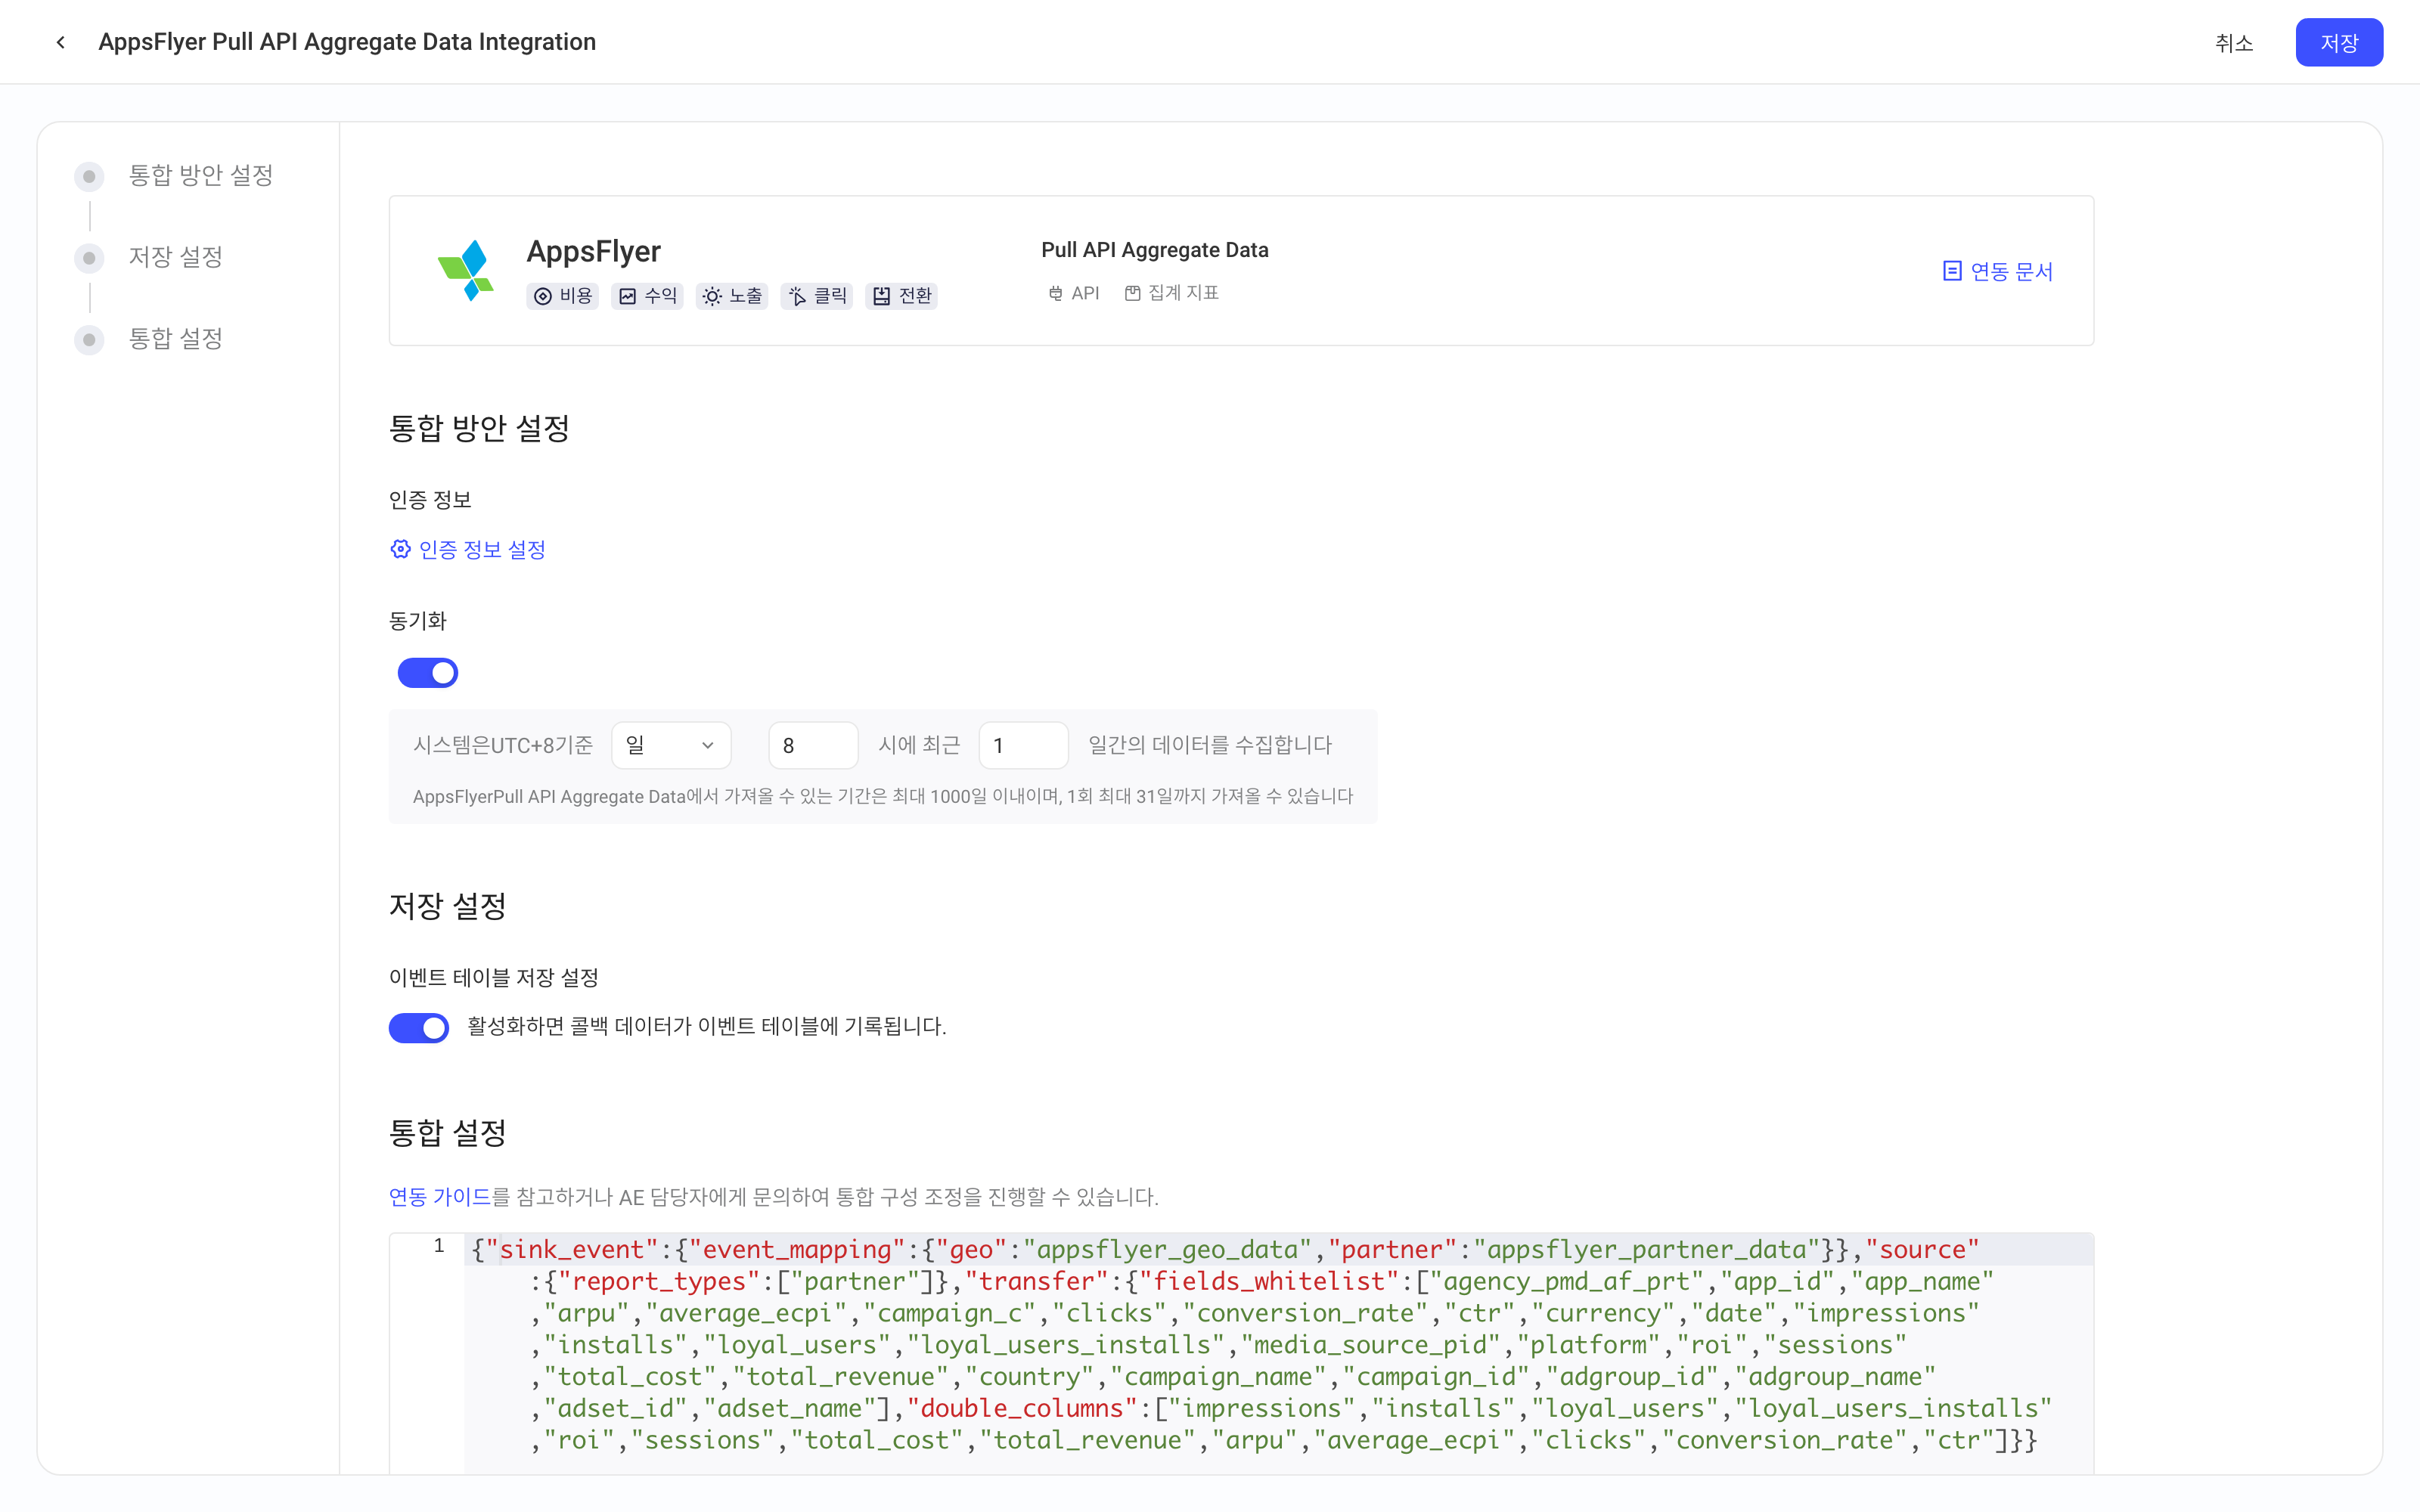The height and width of the screenshot is (1512, 2420).
Task: Jump to 통합 방안 설정 step
Action: pos(201,175)
